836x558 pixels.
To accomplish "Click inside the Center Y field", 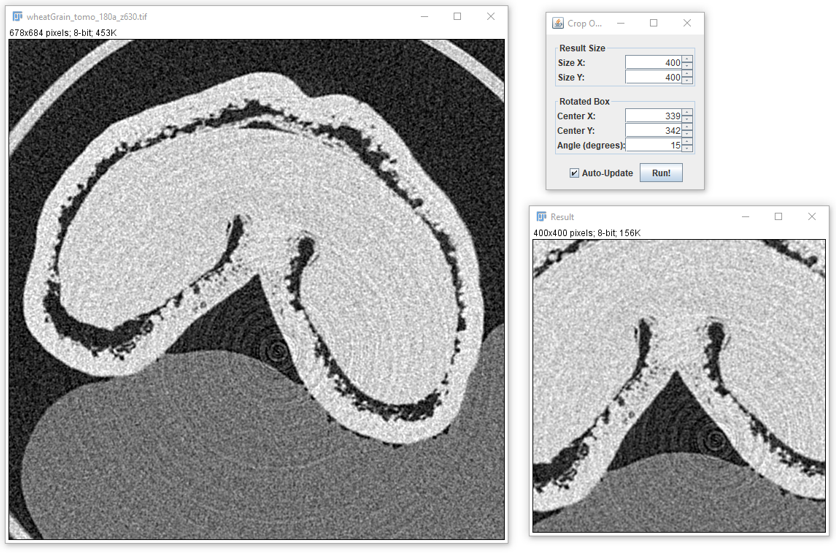I will coord(653,130).
